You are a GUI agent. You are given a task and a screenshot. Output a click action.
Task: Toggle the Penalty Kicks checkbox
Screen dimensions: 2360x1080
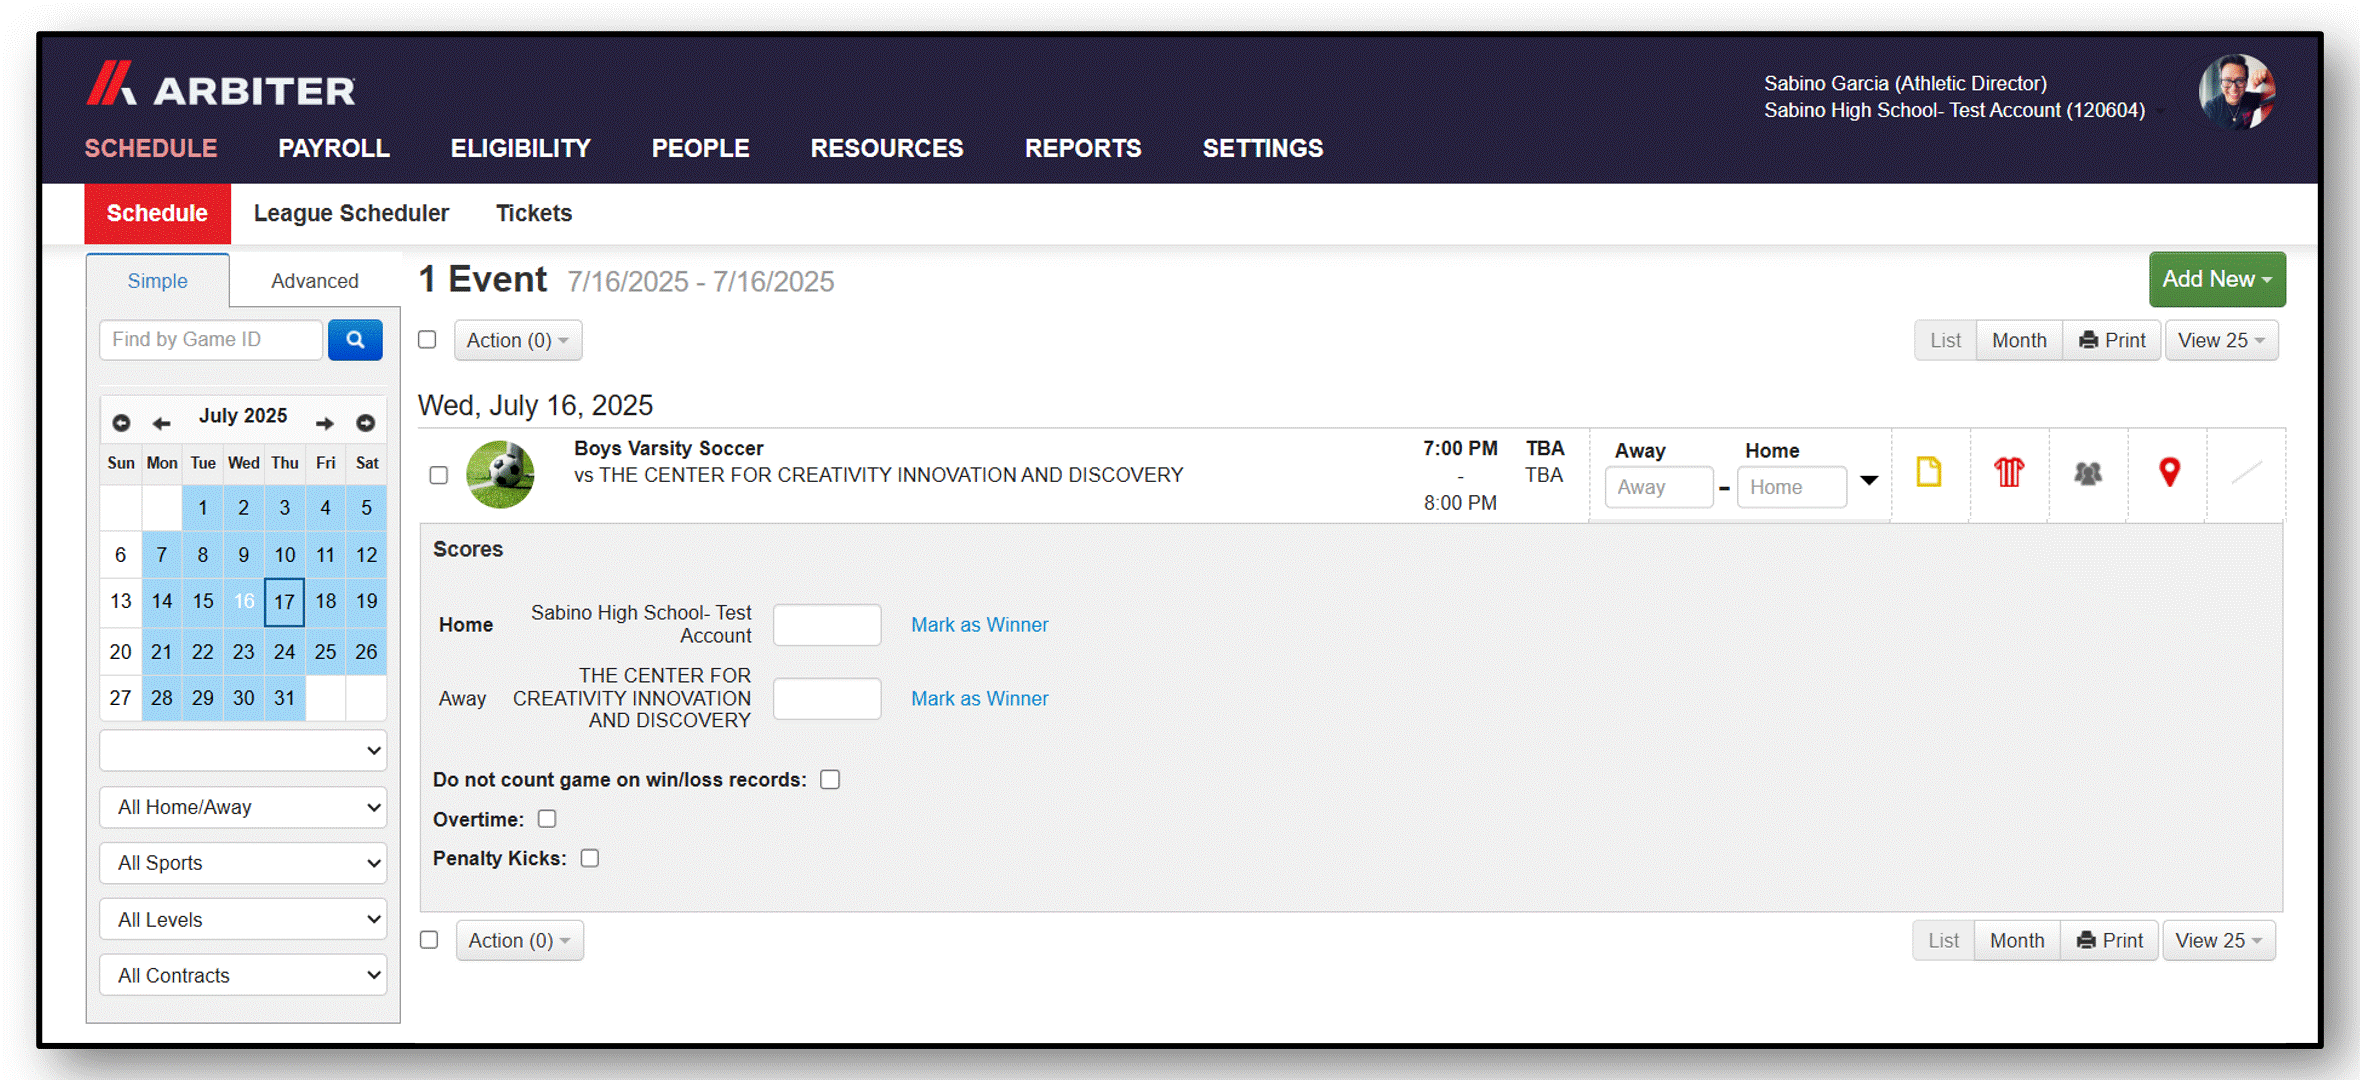point(590,858)
